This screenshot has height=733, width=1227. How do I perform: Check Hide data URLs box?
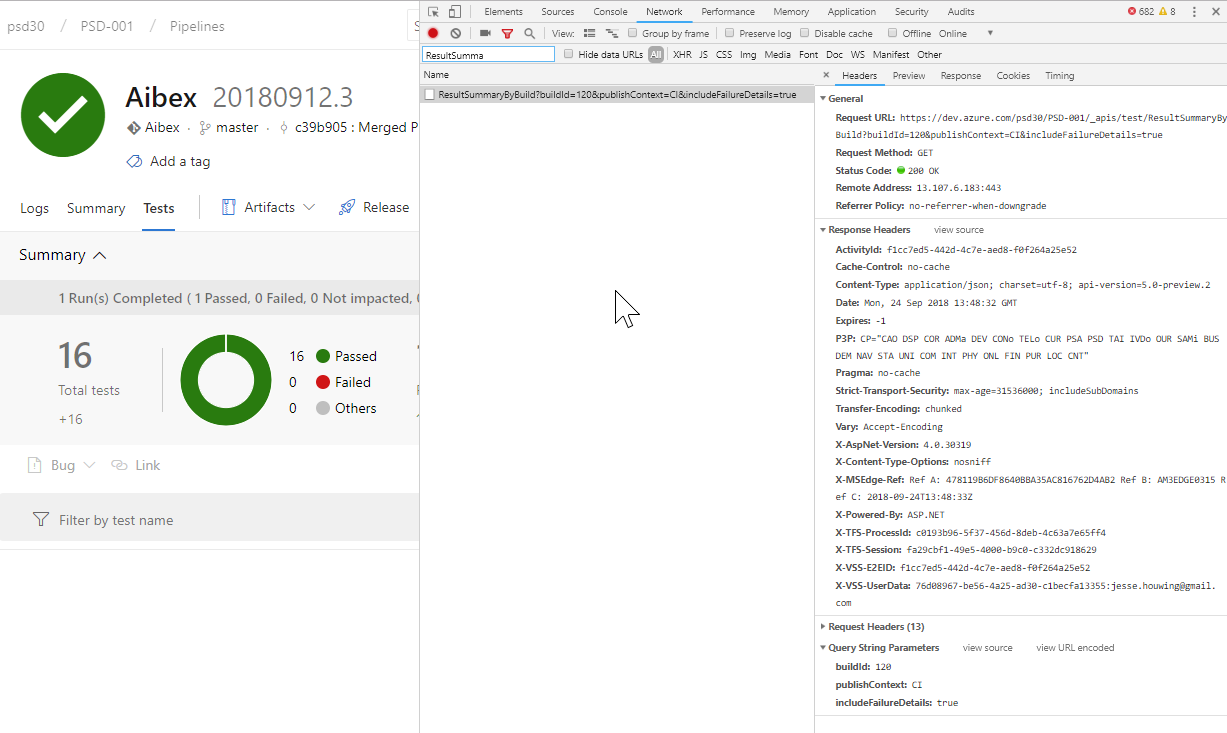tap(569, 54)
